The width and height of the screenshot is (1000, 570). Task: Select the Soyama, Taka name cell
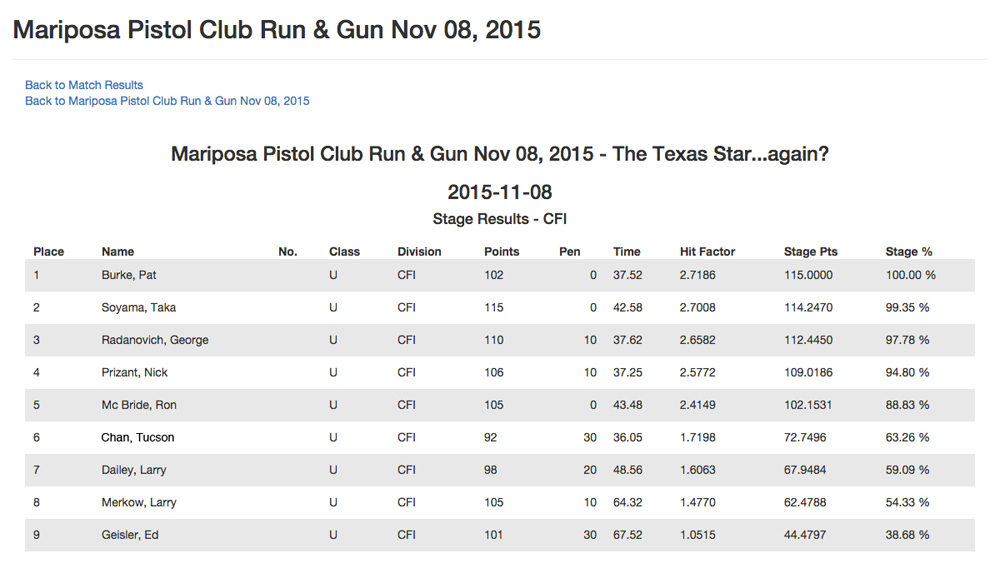(x=138, y=308)
